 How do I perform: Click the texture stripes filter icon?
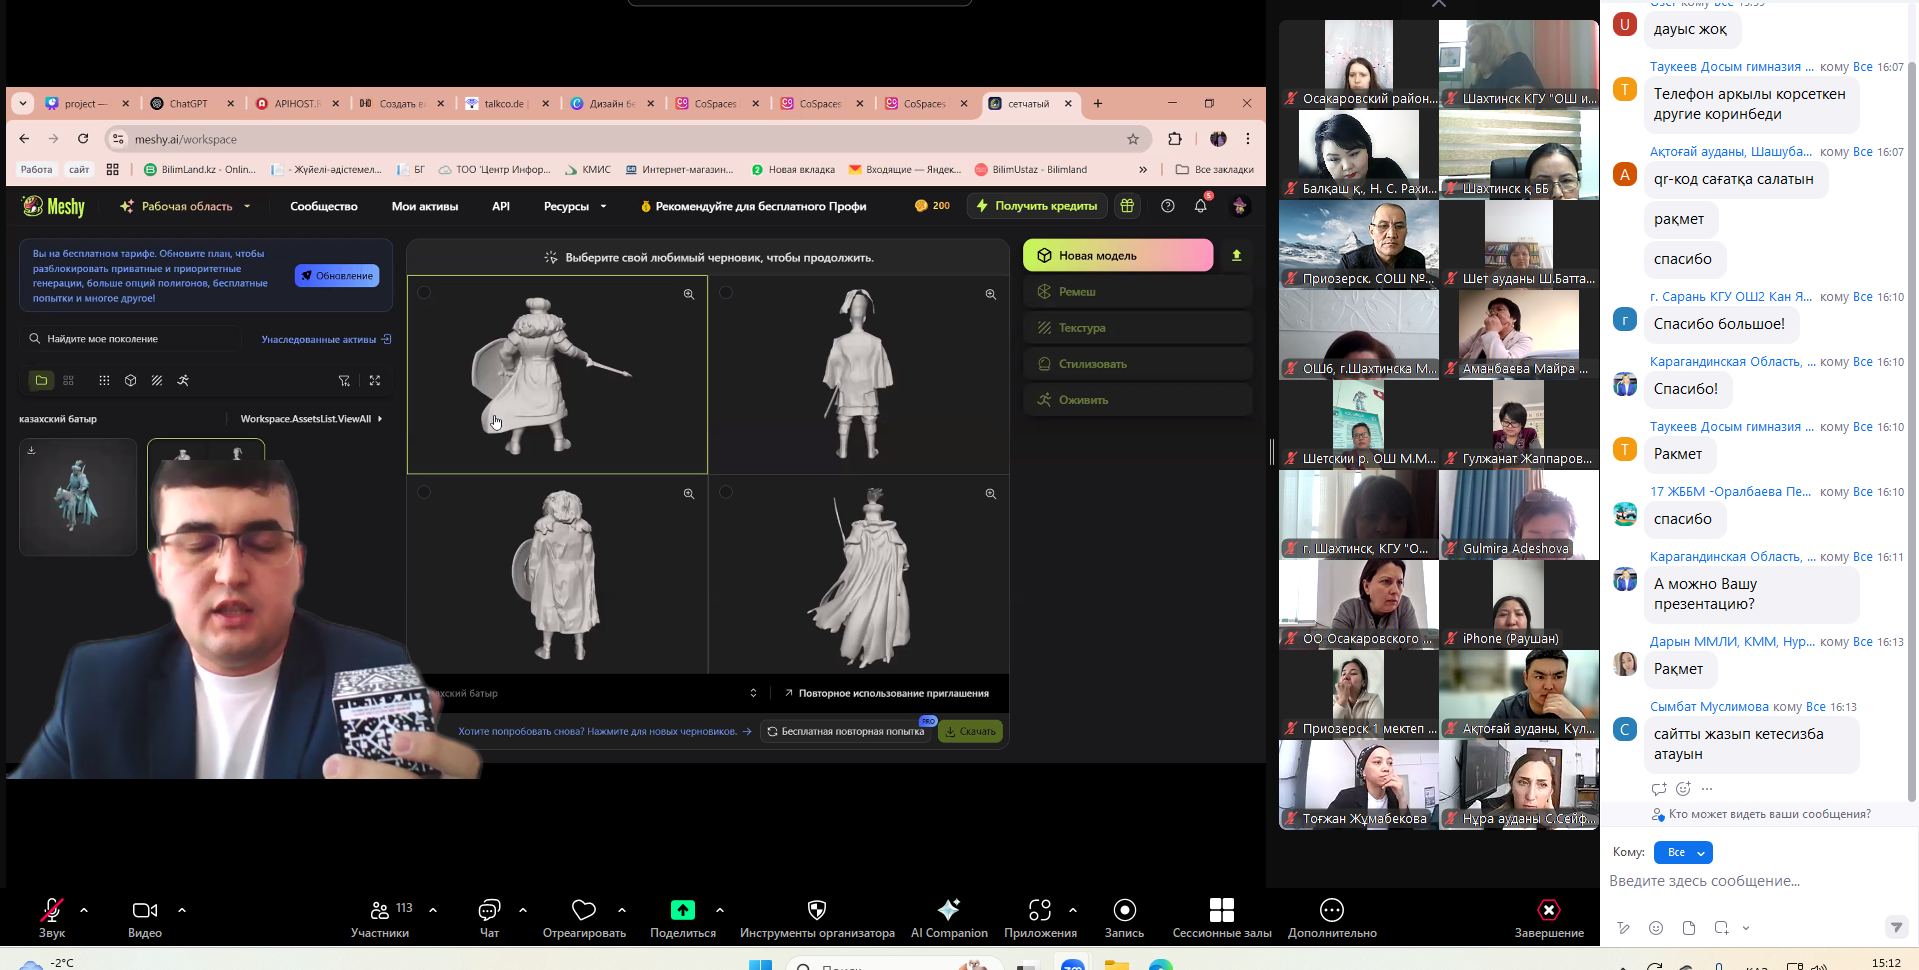(157, 380)
